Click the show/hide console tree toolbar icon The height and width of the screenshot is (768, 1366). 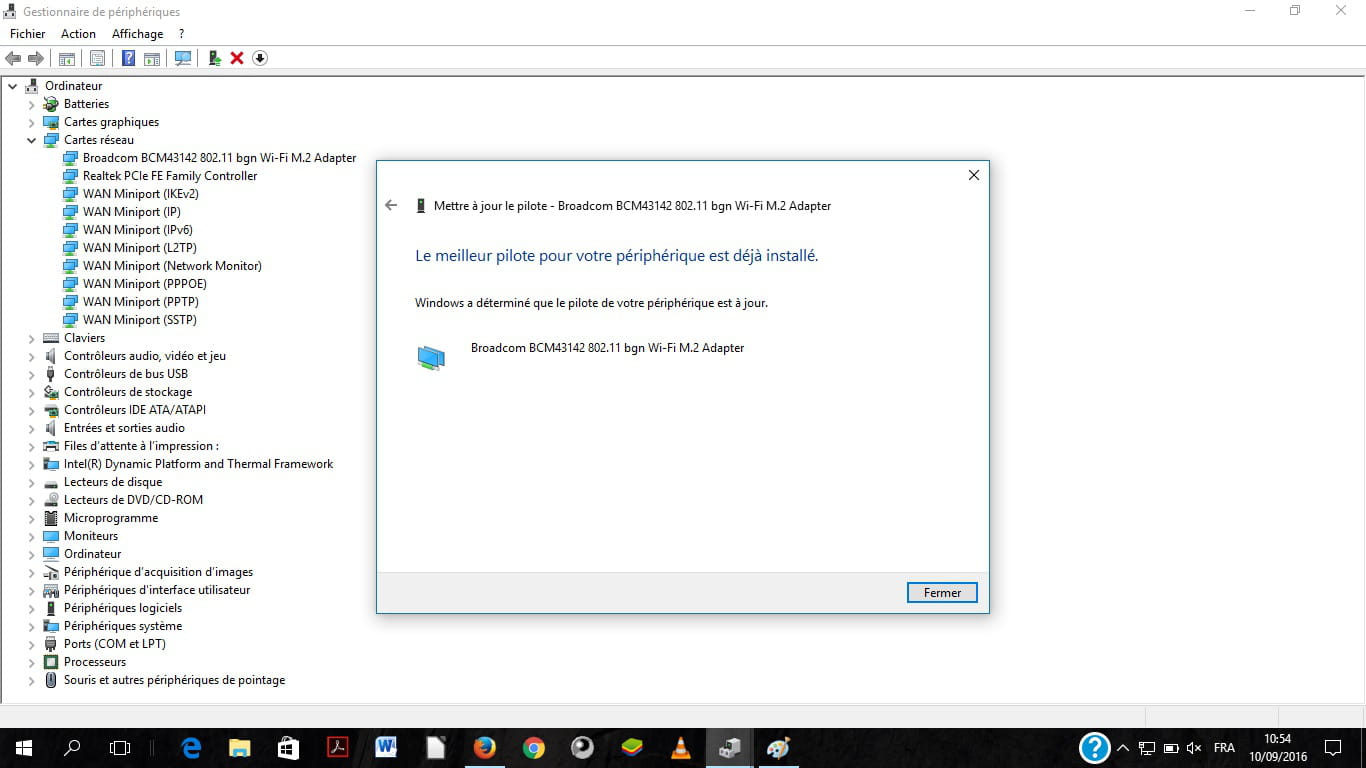tap(67, 58)
